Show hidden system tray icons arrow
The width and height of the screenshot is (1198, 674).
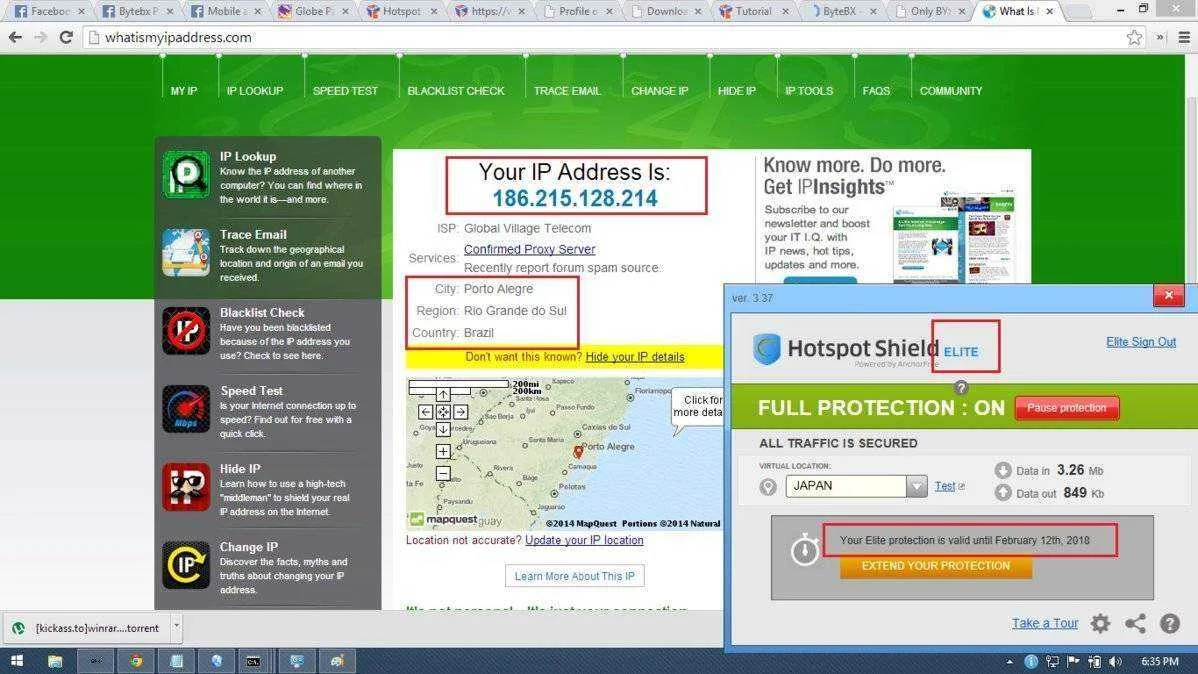(x=1009, y=662)
